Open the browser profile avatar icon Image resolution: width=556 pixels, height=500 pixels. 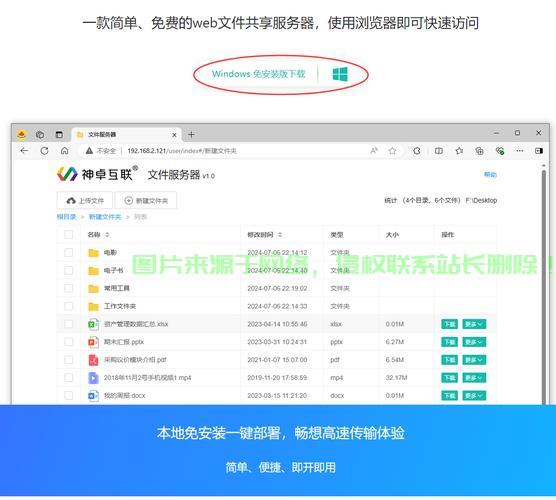[22, 134]
